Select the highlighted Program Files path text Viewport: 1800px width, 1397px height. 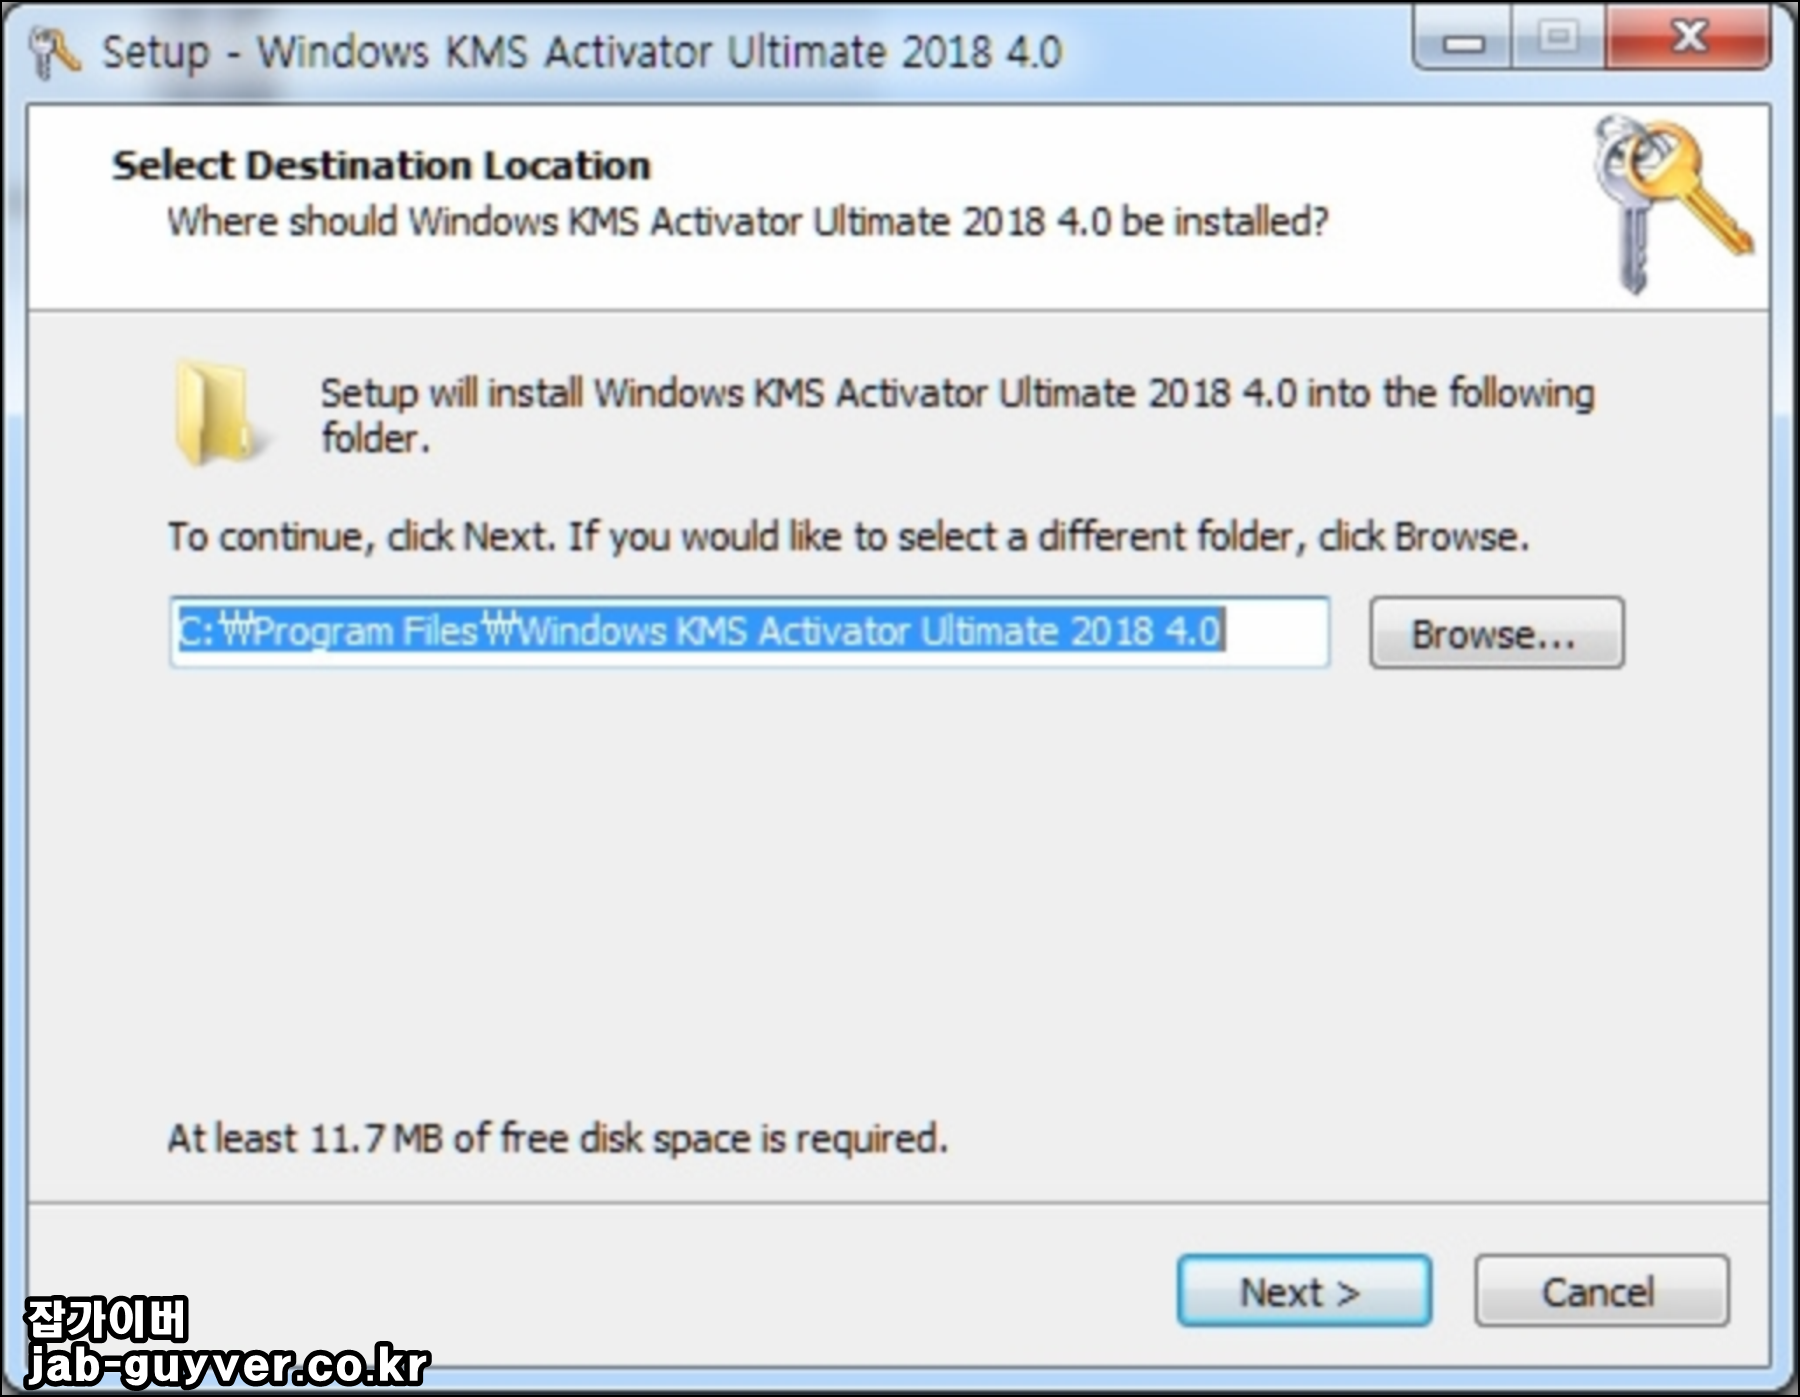700,632
